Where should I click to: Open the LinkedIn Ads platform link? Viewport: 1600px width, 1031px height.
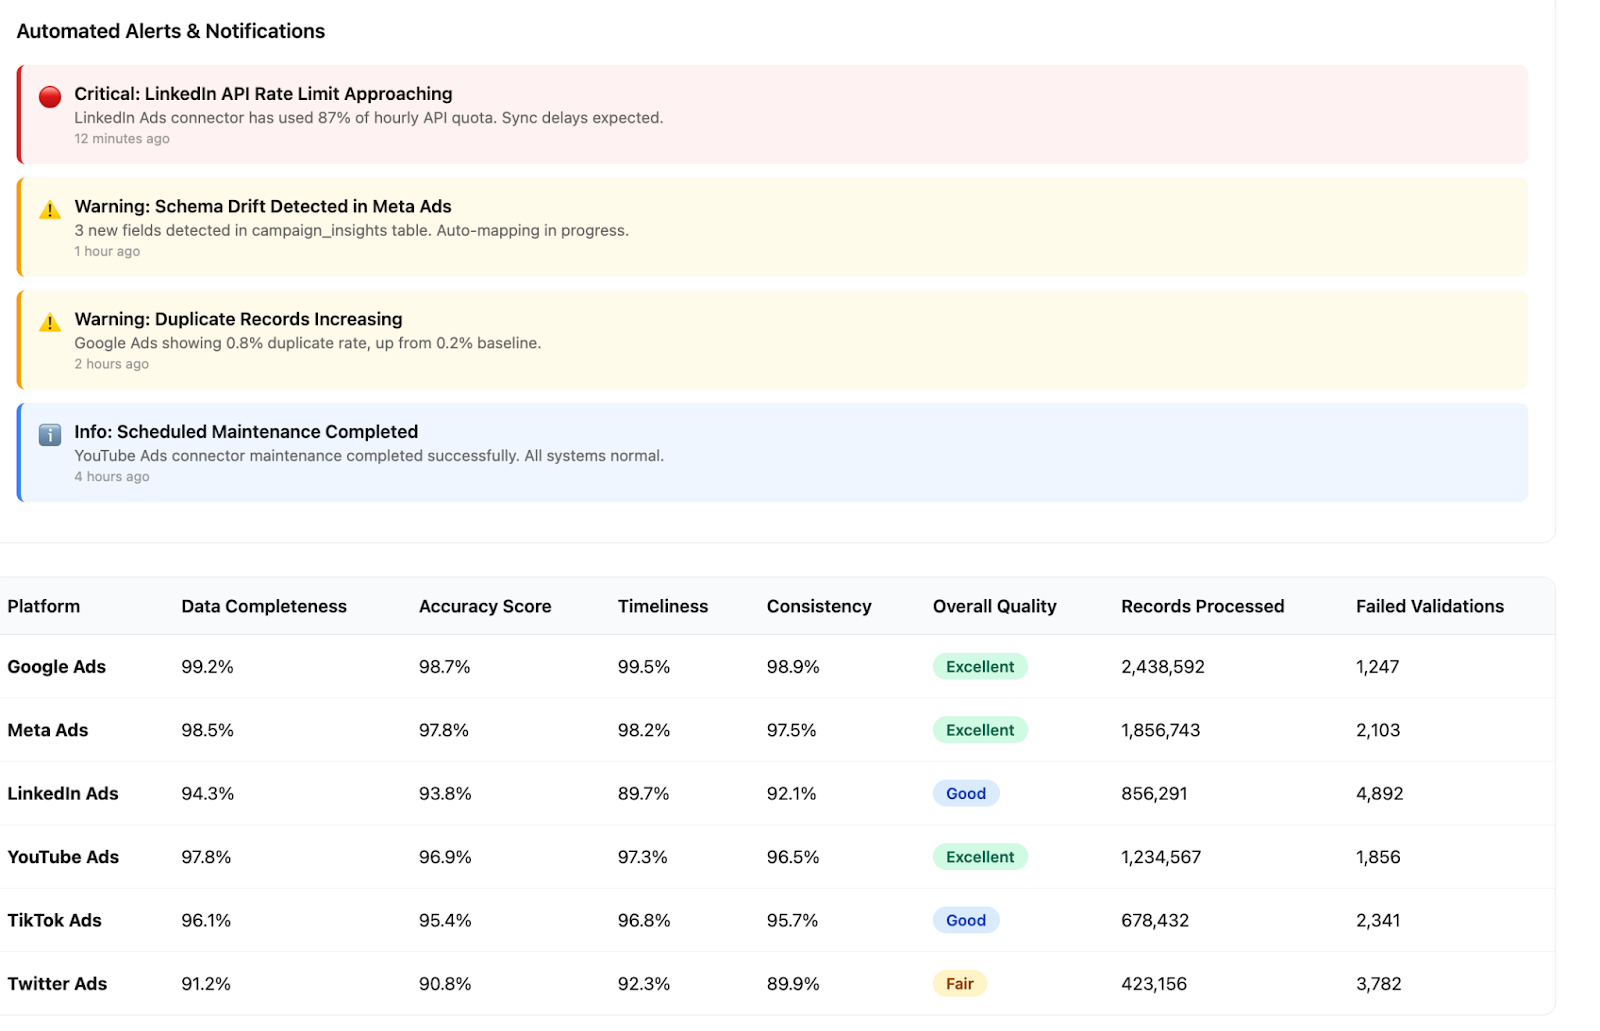(x=63, y=793)
